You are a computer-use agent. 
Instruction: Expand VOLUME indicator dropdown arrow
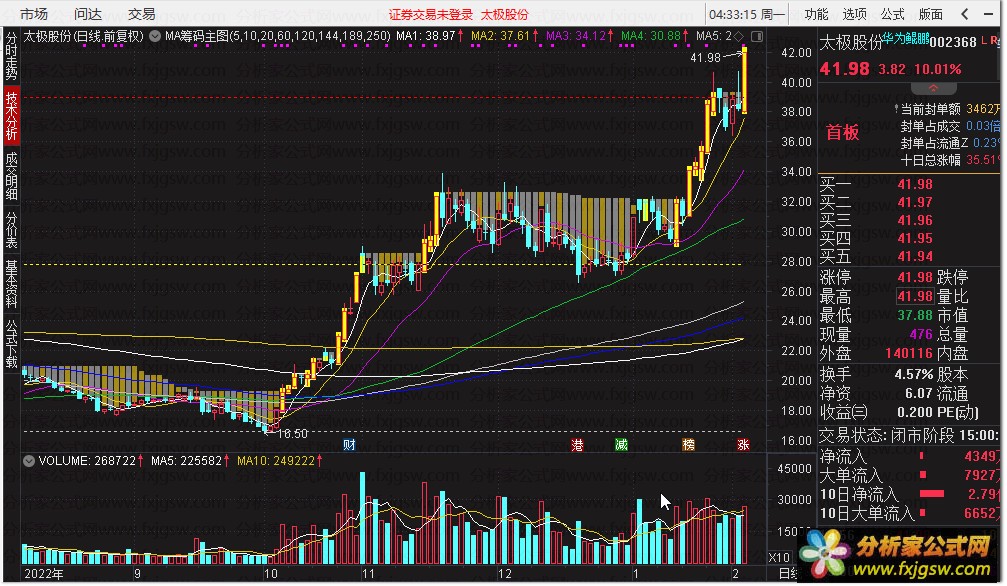pyautogui.click(x=28, y=461)
